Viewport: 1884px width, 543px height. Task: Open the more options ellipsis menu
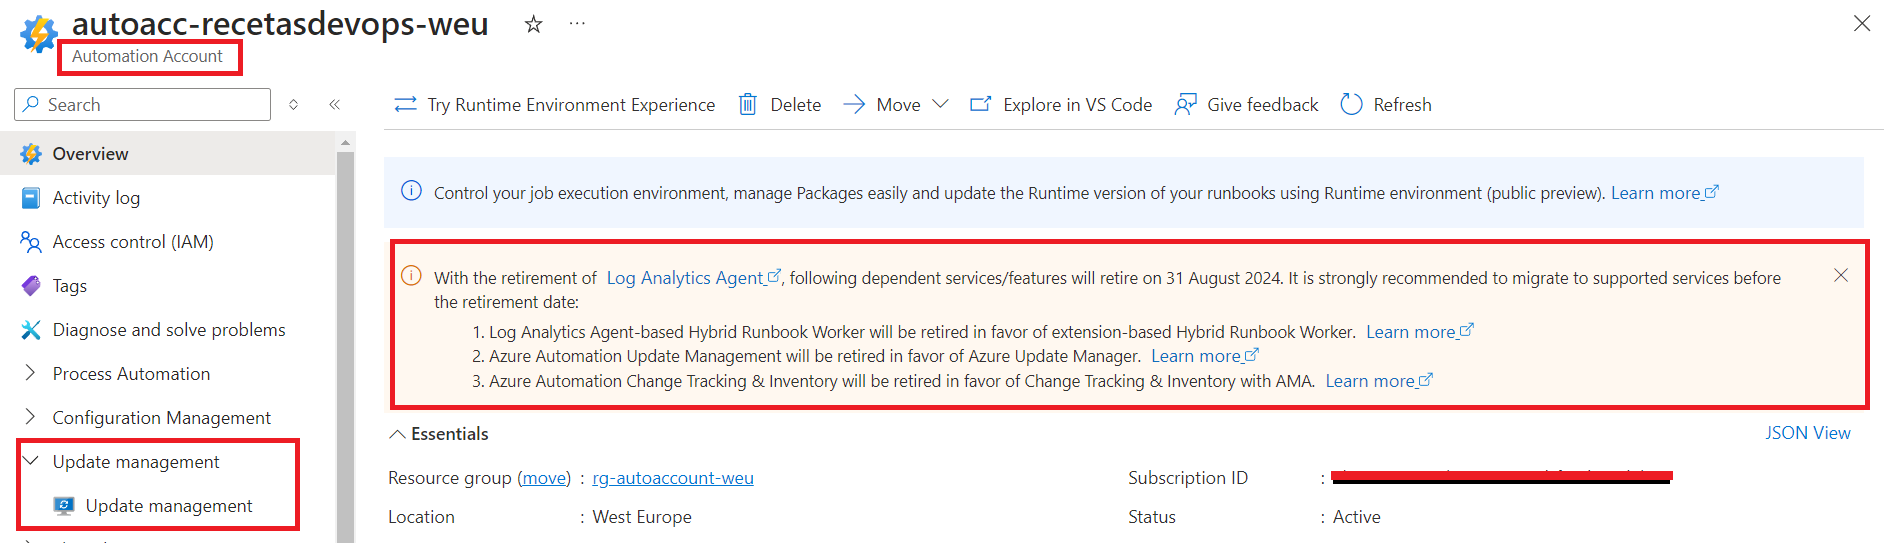pos(577,23)
